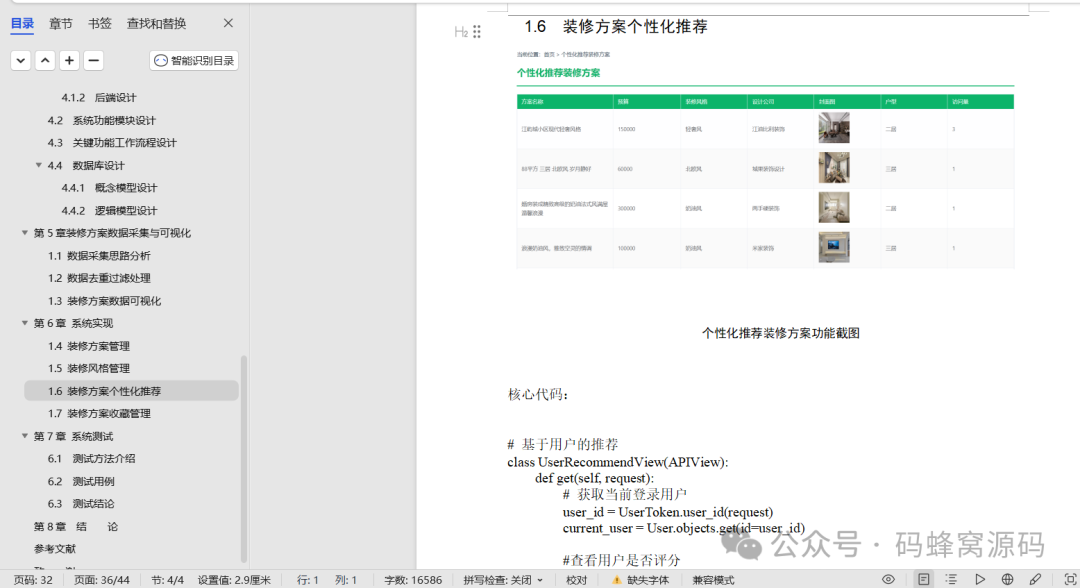The width and height of the screenshot is (1080, 588).
Task: Close the navigation pane with the X
Action: (228, 23)
